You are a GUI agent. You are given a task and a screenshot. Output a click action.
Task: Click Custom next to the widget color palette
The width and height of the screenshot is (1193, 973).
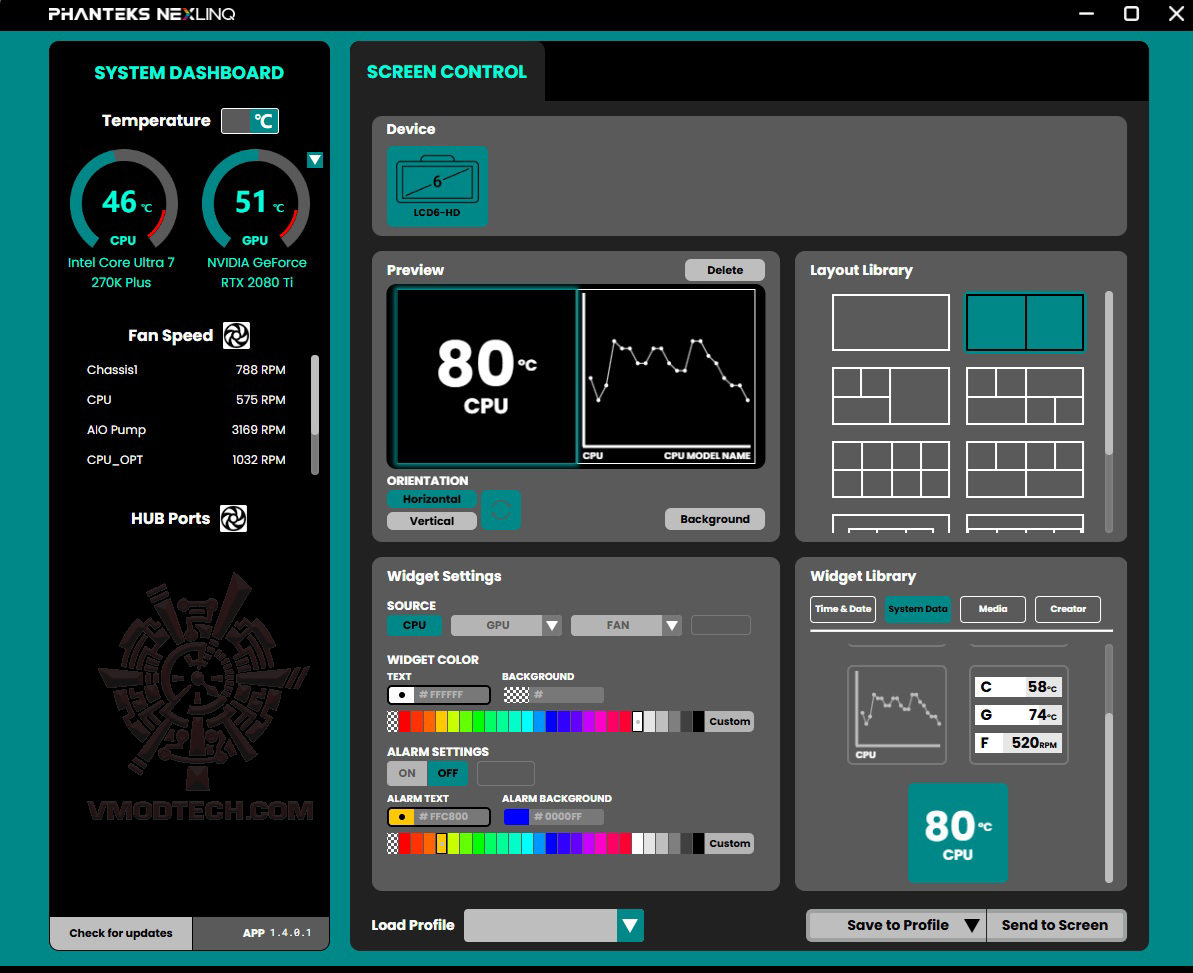click(730, 721)
